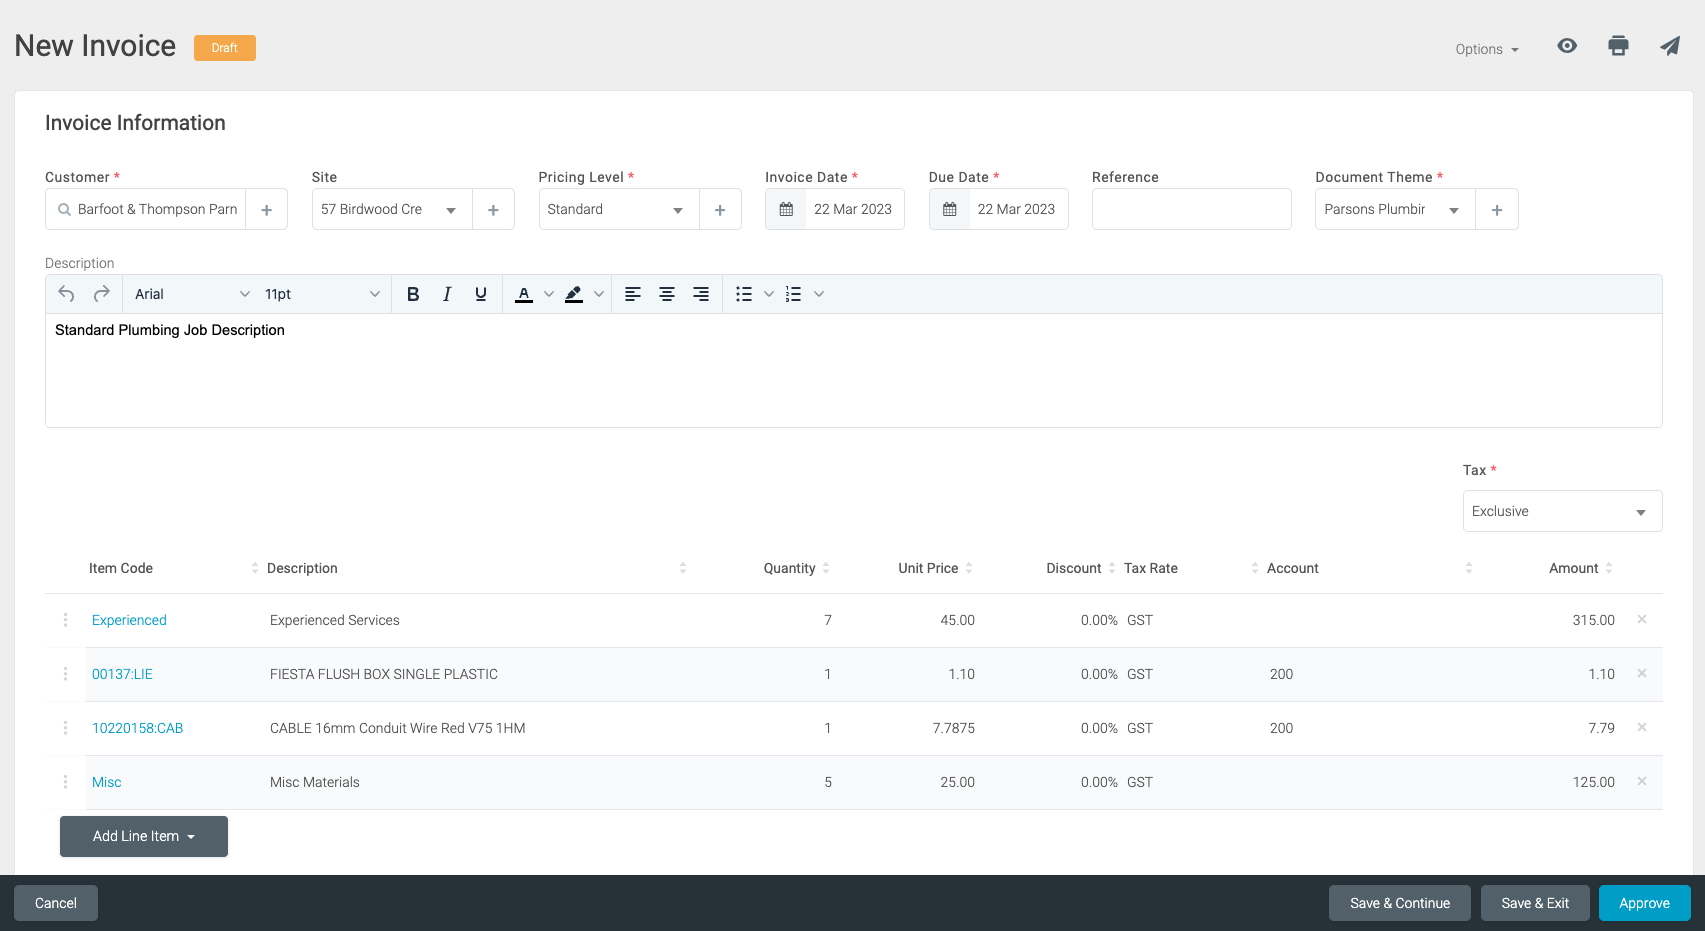Align description text to center
Screen dimensions: 1705x931
(667, 294)
